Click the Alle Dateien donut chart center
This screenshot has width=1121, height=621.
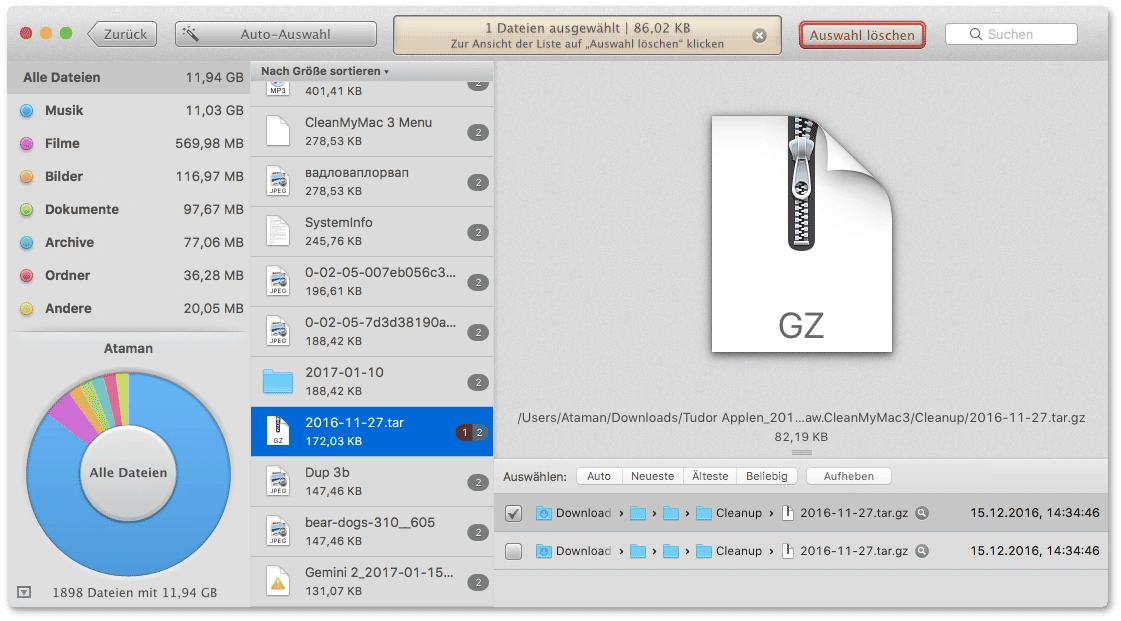coord(128,472)
